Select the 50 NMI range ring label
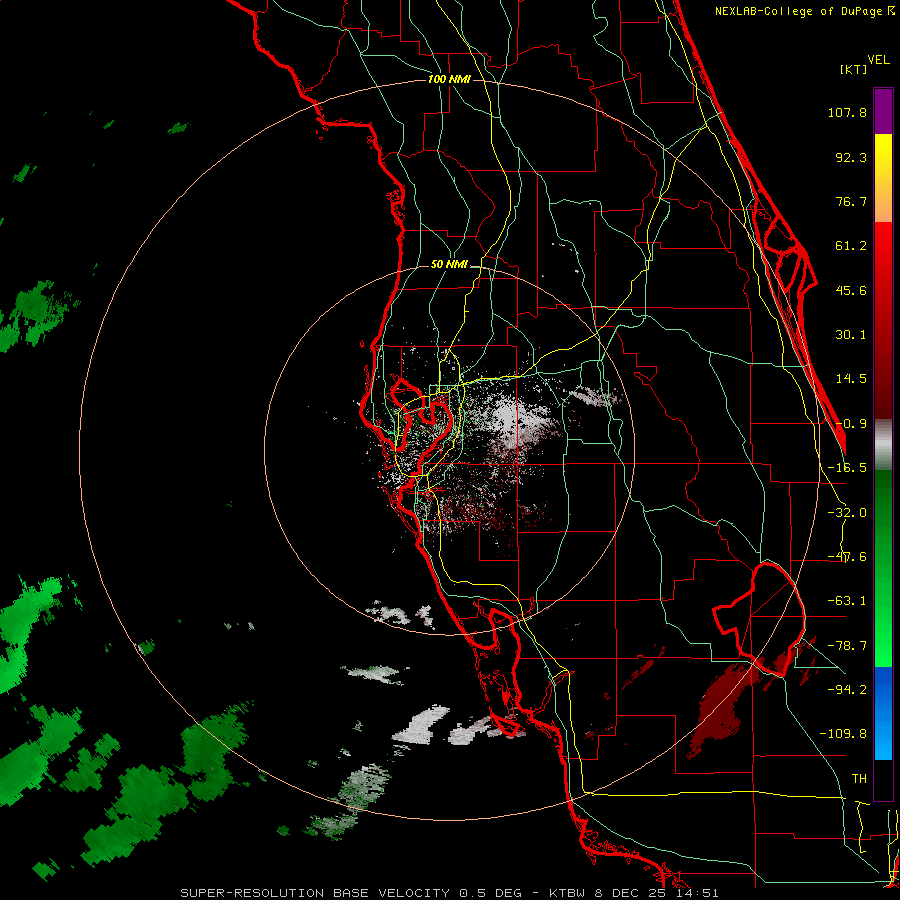The height and width of the screenshot is (900, 900). [x=449, y=265]
